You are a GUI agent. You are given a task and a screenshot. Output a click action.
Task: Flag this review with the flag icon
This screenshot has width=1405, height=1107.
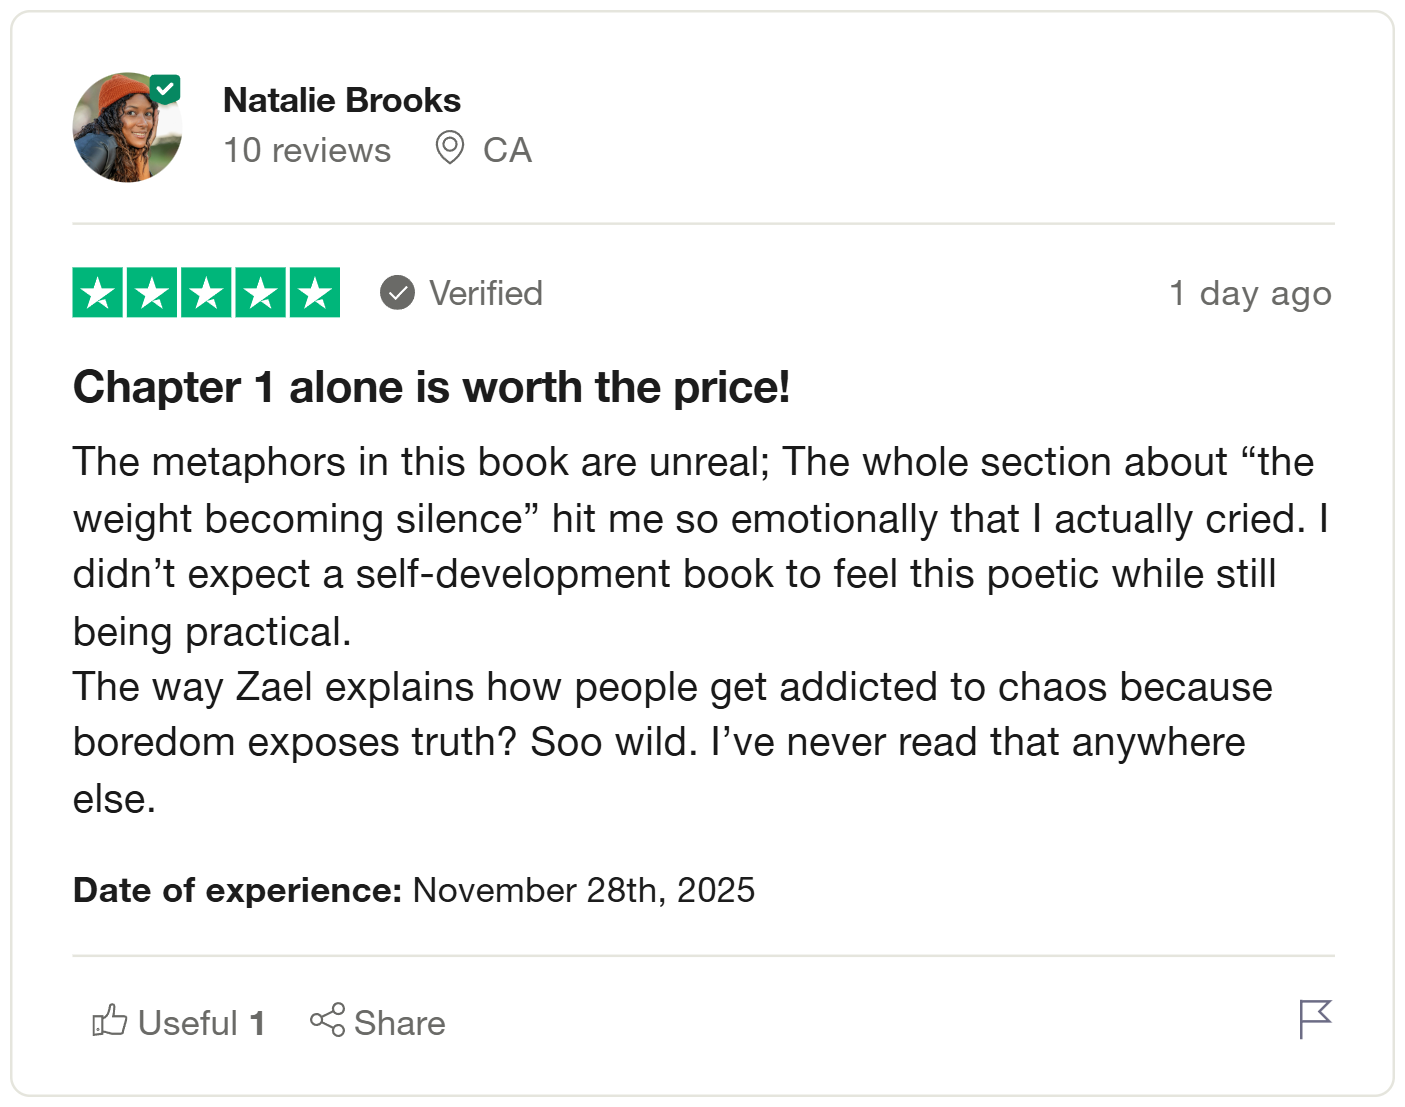click(1315, 1019)
